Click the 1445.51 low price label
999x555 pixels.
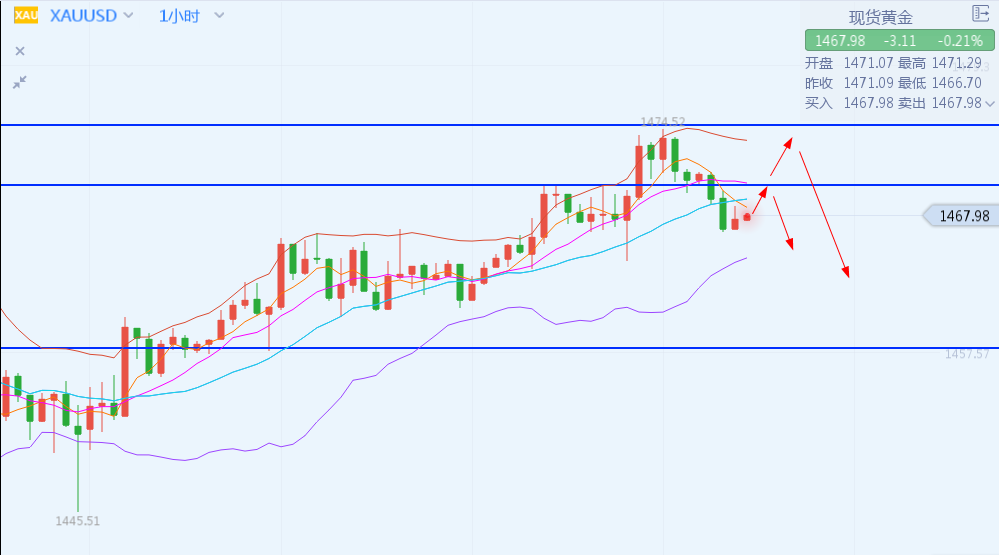click(78, 521)
